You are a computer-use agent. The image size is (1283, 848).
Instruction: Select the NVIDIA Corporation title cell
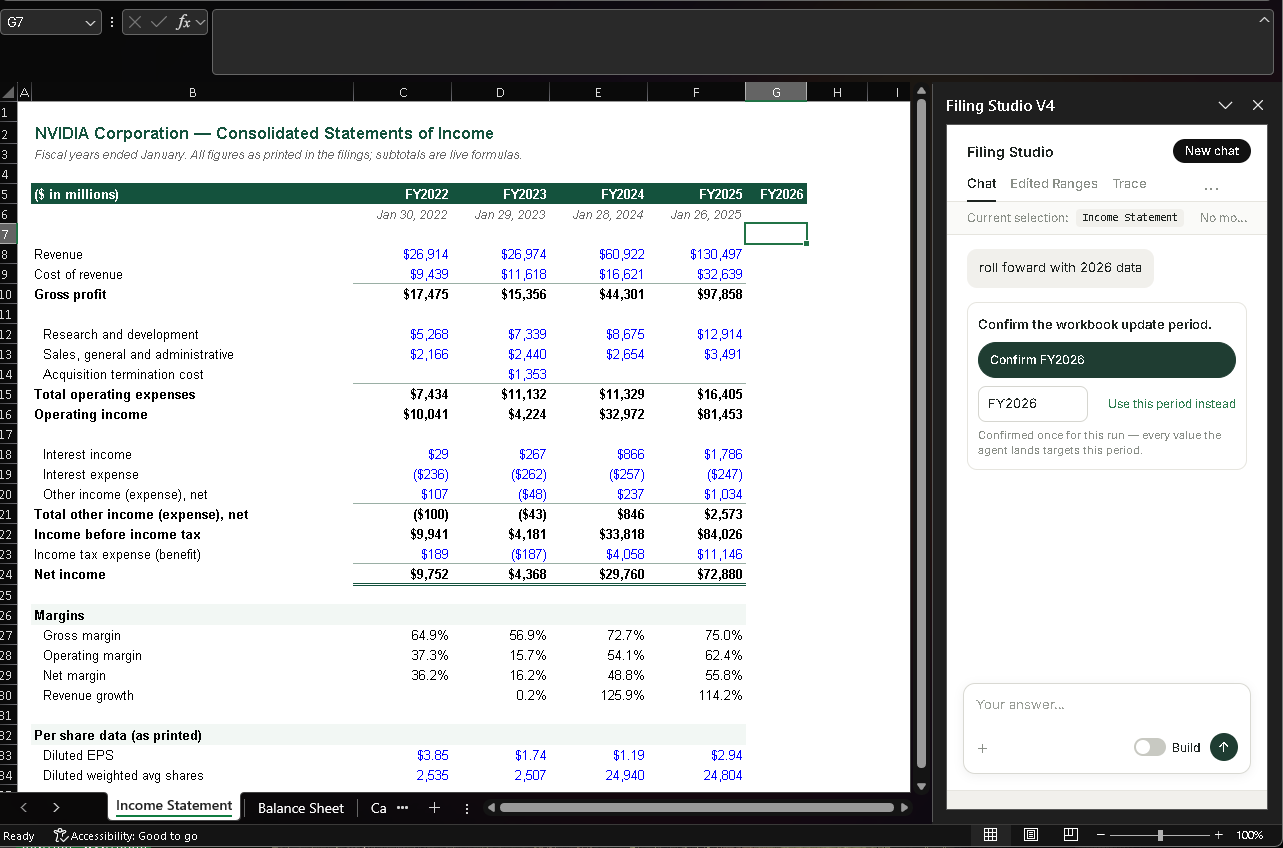point(264,133)
